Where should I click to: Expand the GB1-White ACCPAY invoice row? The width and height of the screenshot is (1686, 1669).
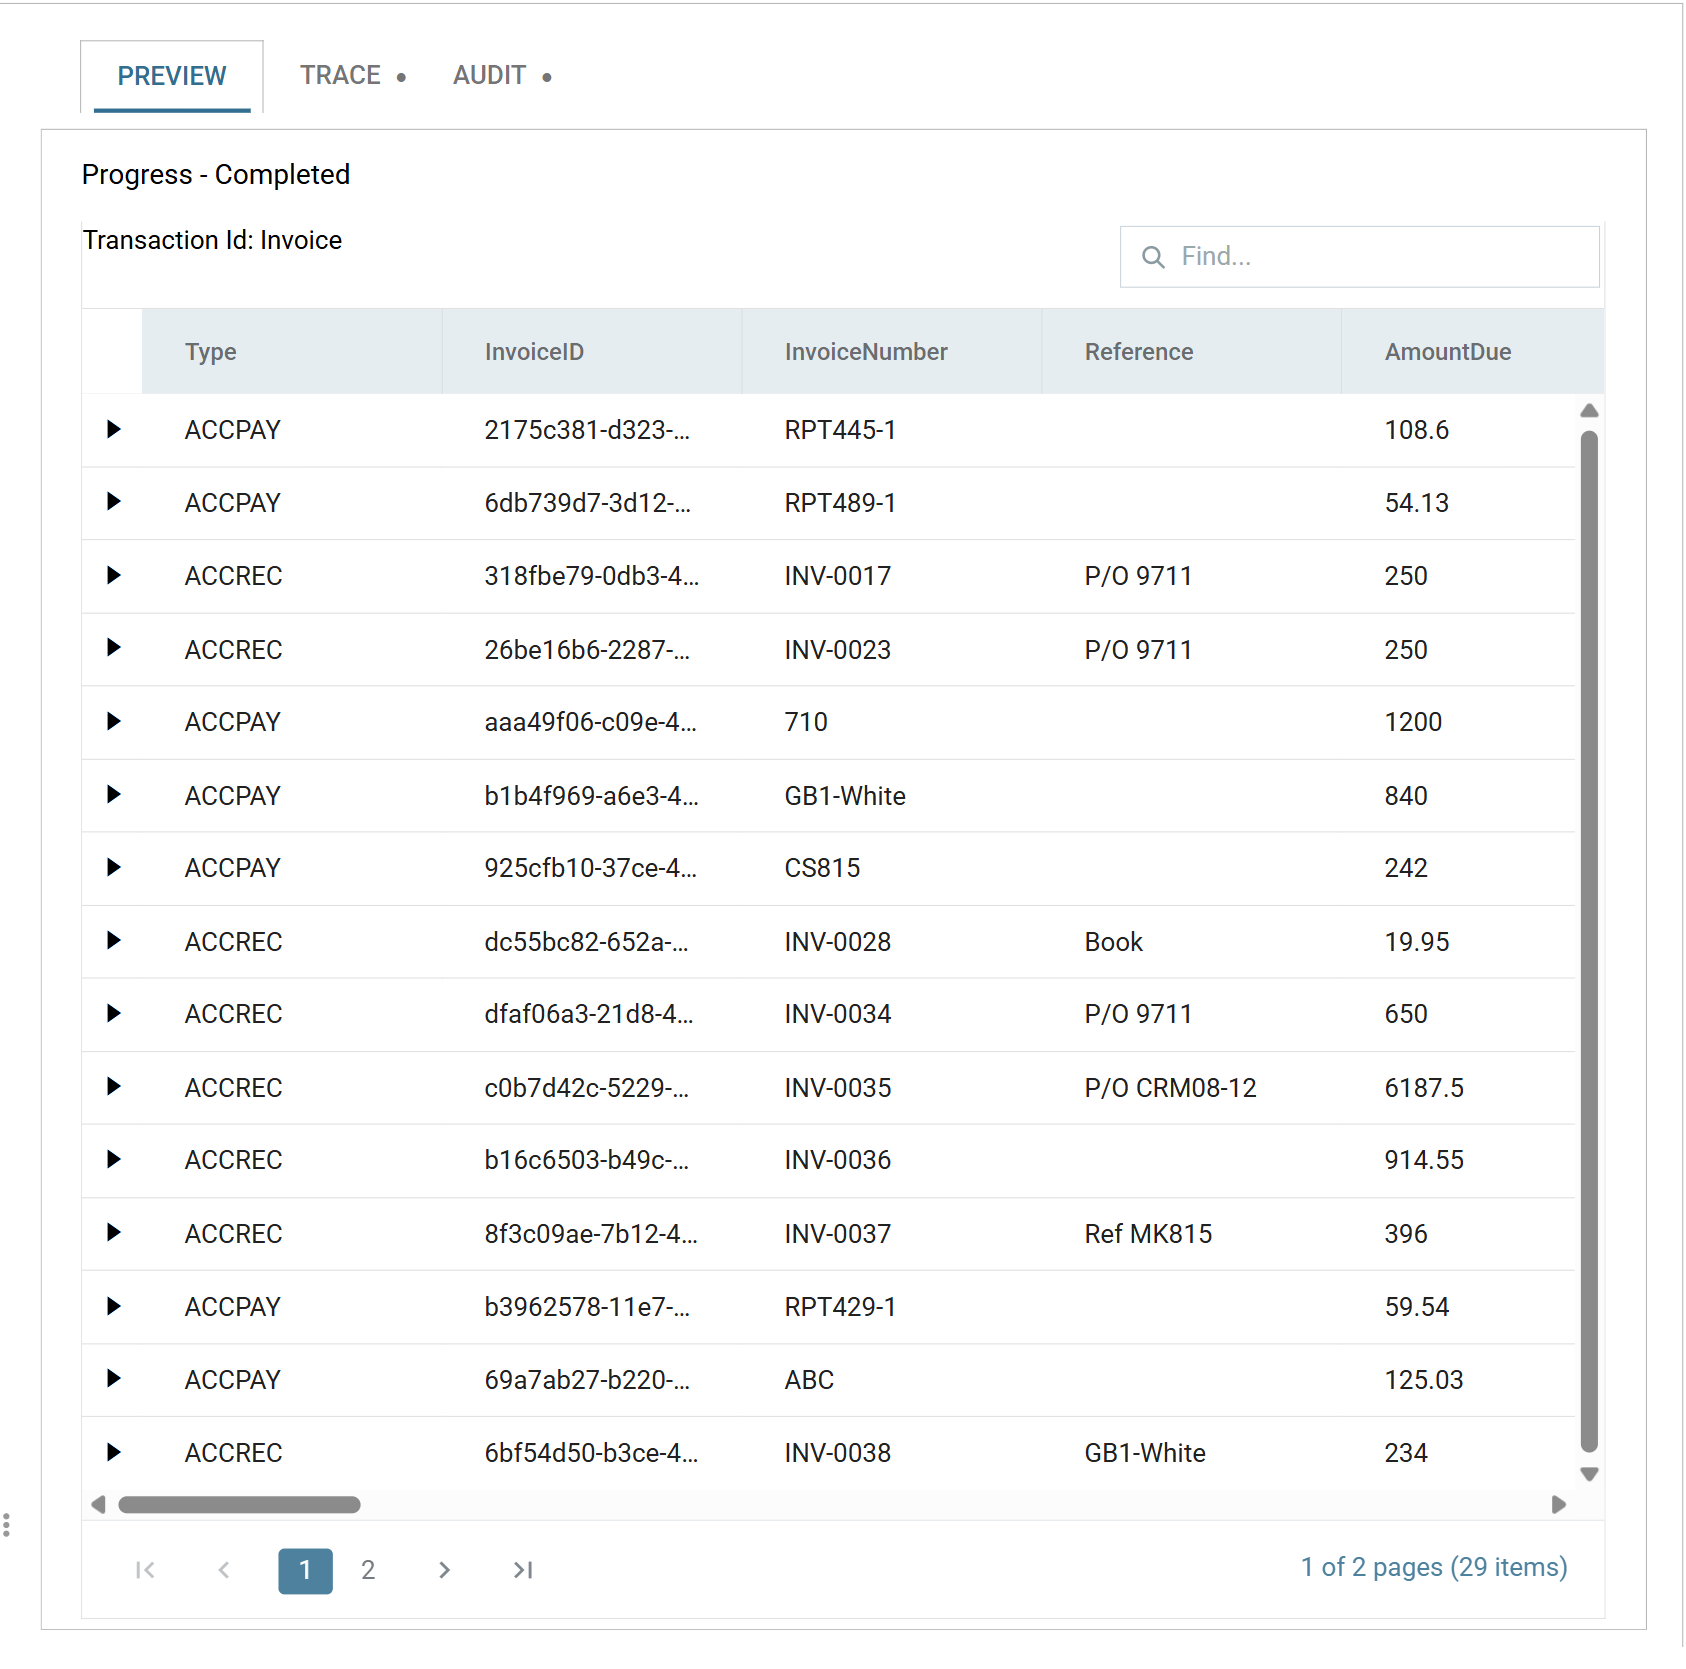pyautogui.click(x=113, y=795)
